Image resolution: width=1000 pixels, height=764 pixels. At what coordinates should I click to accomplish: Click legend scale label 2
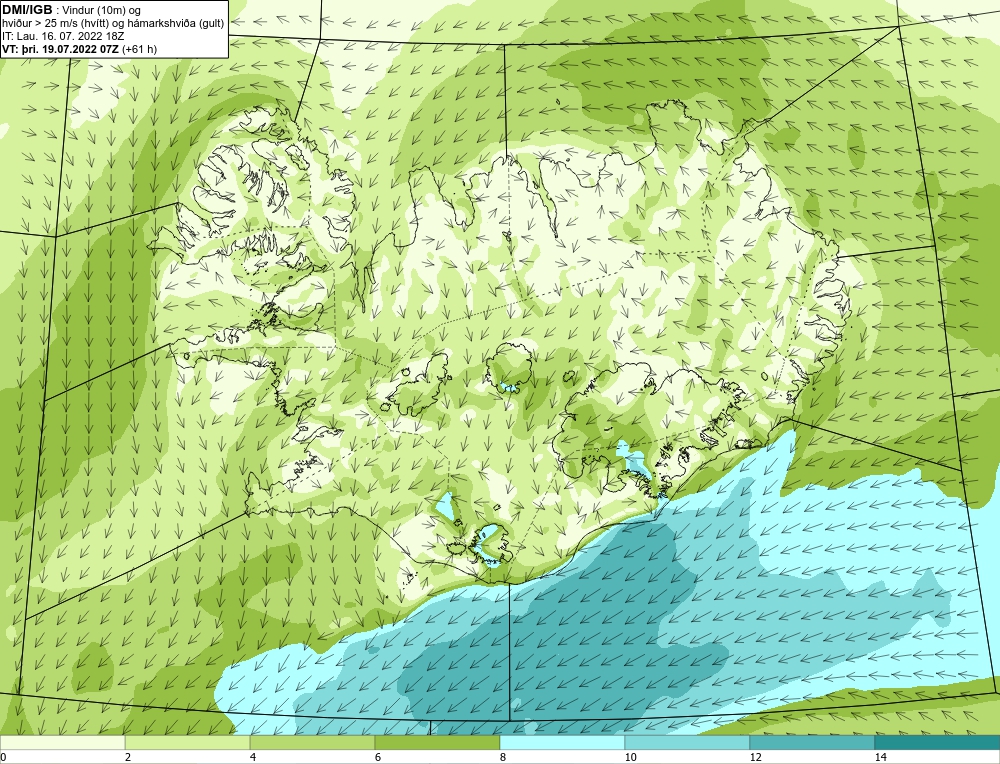point(128,757)
